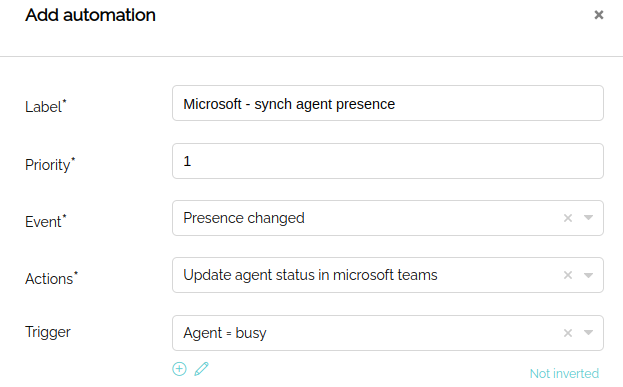
Task: Close the Add automation dialog
Action: [x=598, y=15]
